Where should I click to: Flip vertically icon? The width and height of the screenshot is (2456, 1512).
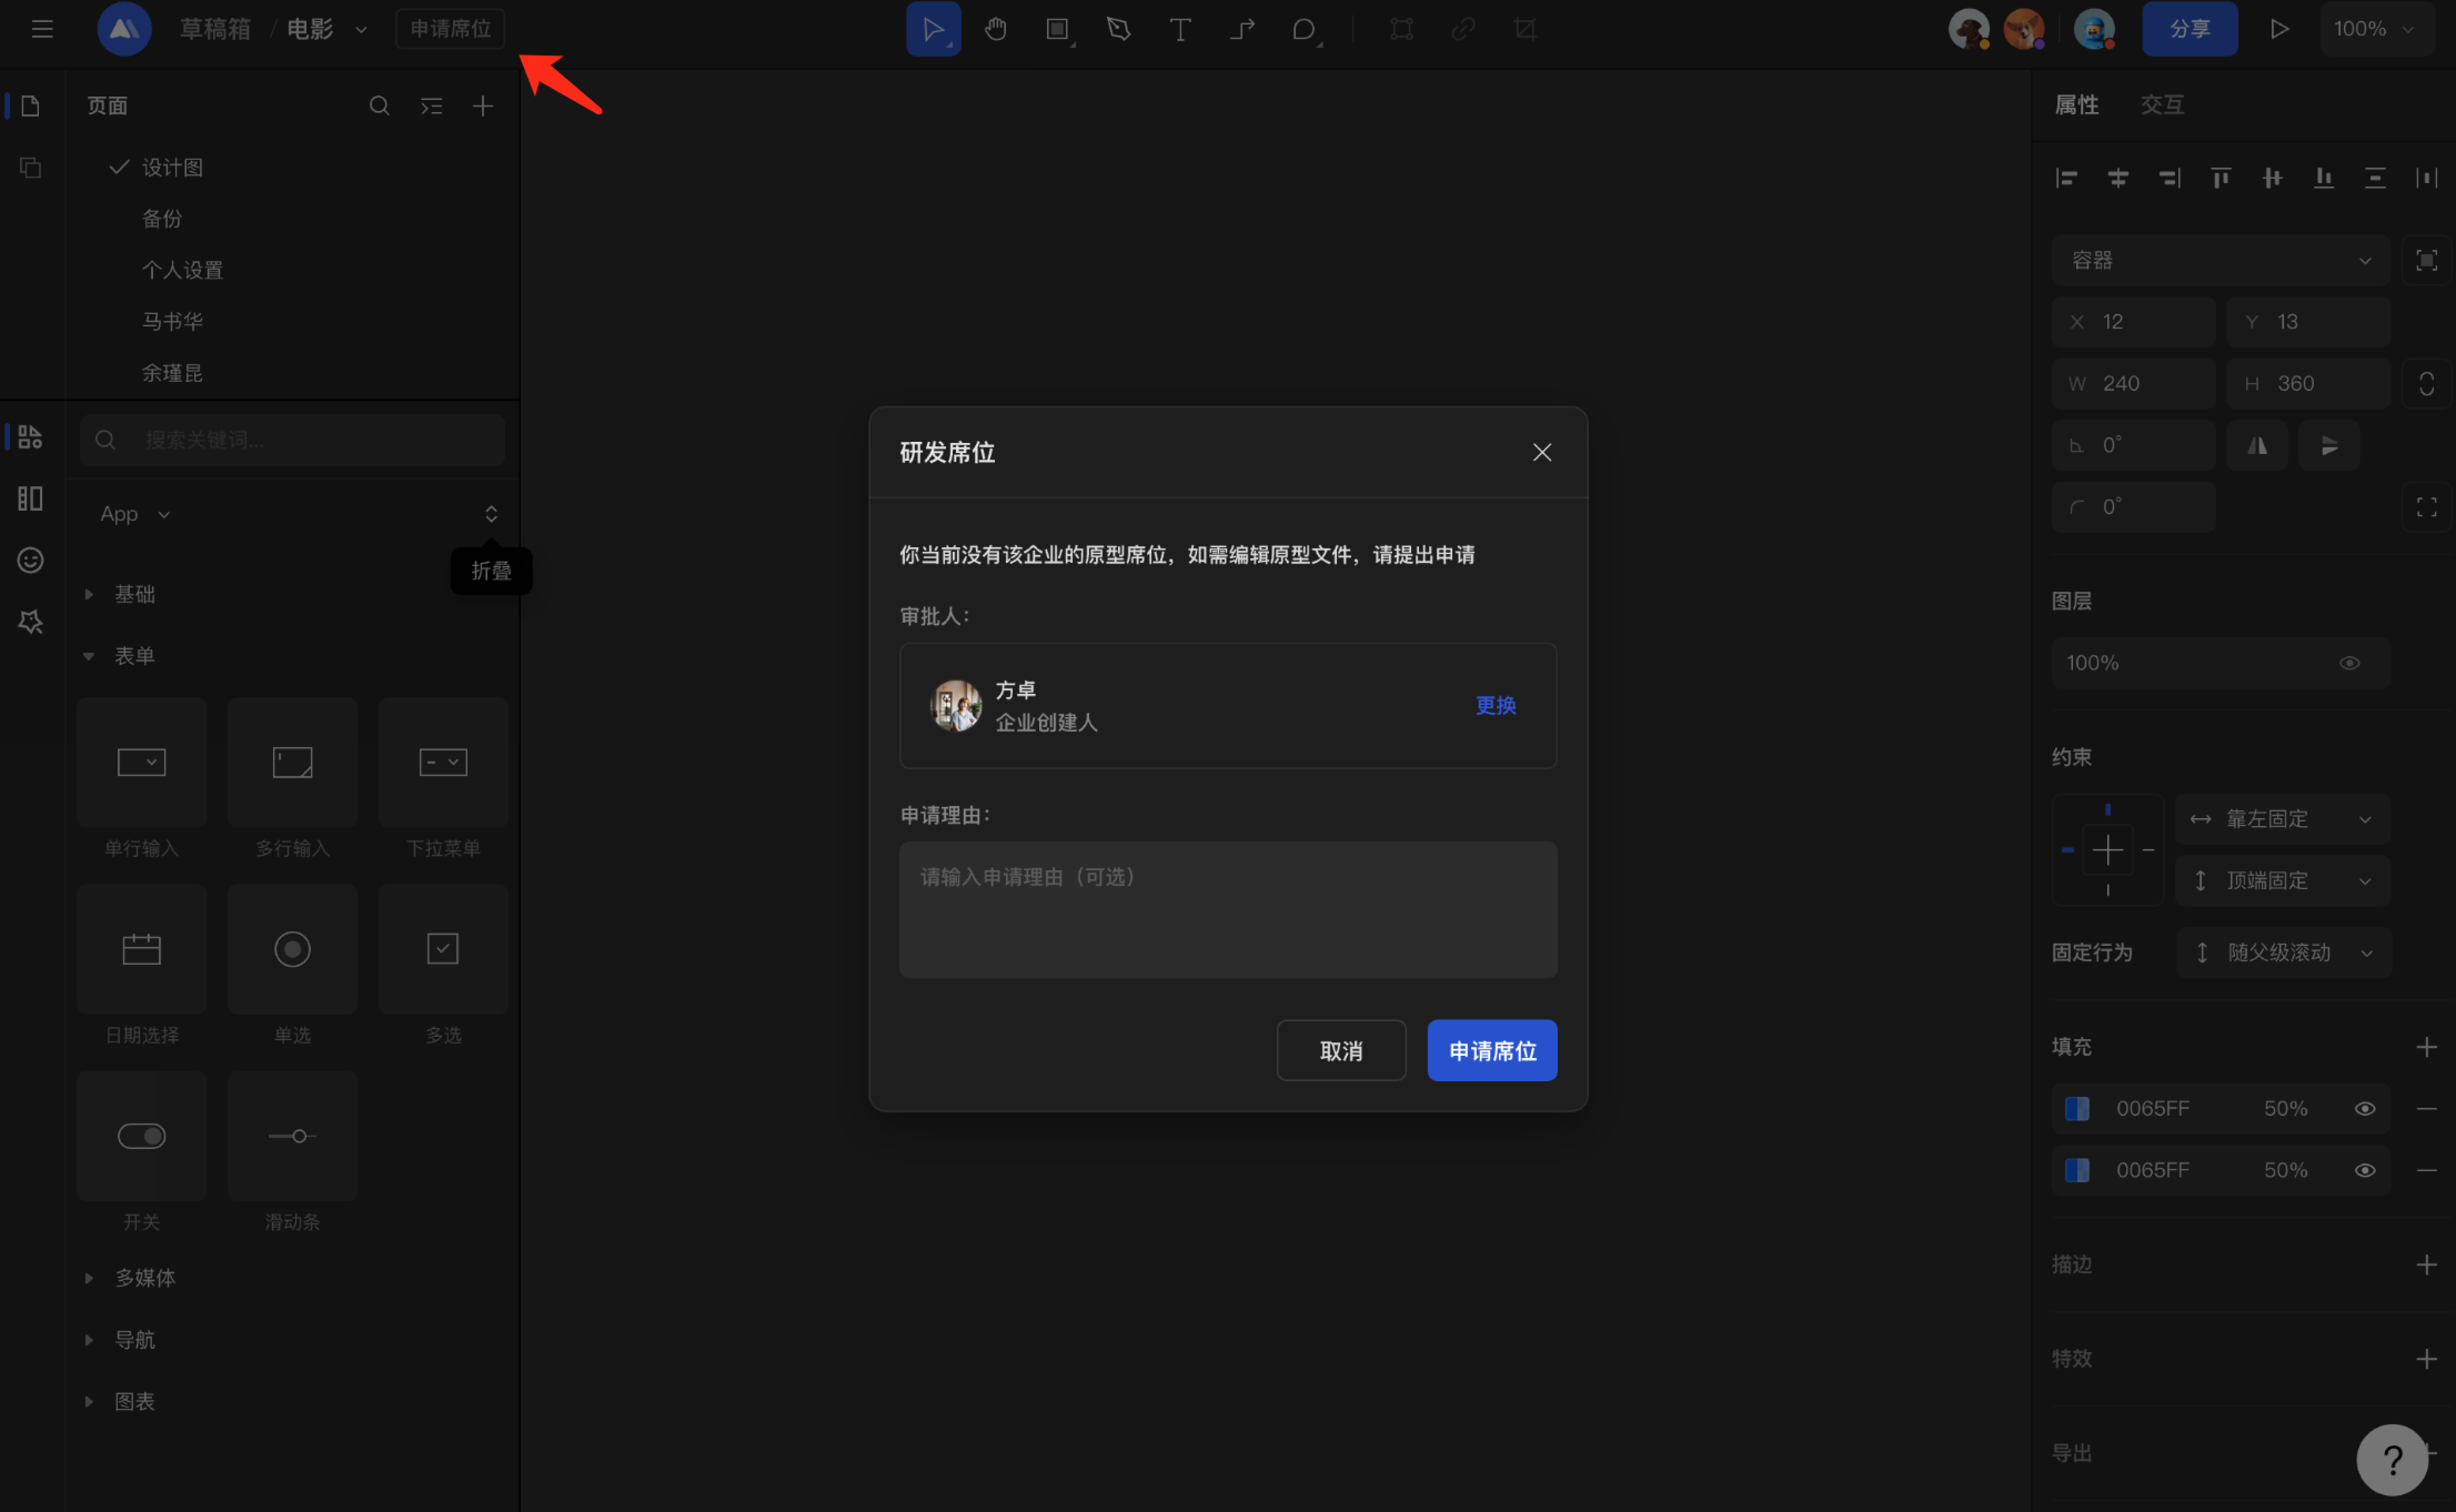(2329, 446)
